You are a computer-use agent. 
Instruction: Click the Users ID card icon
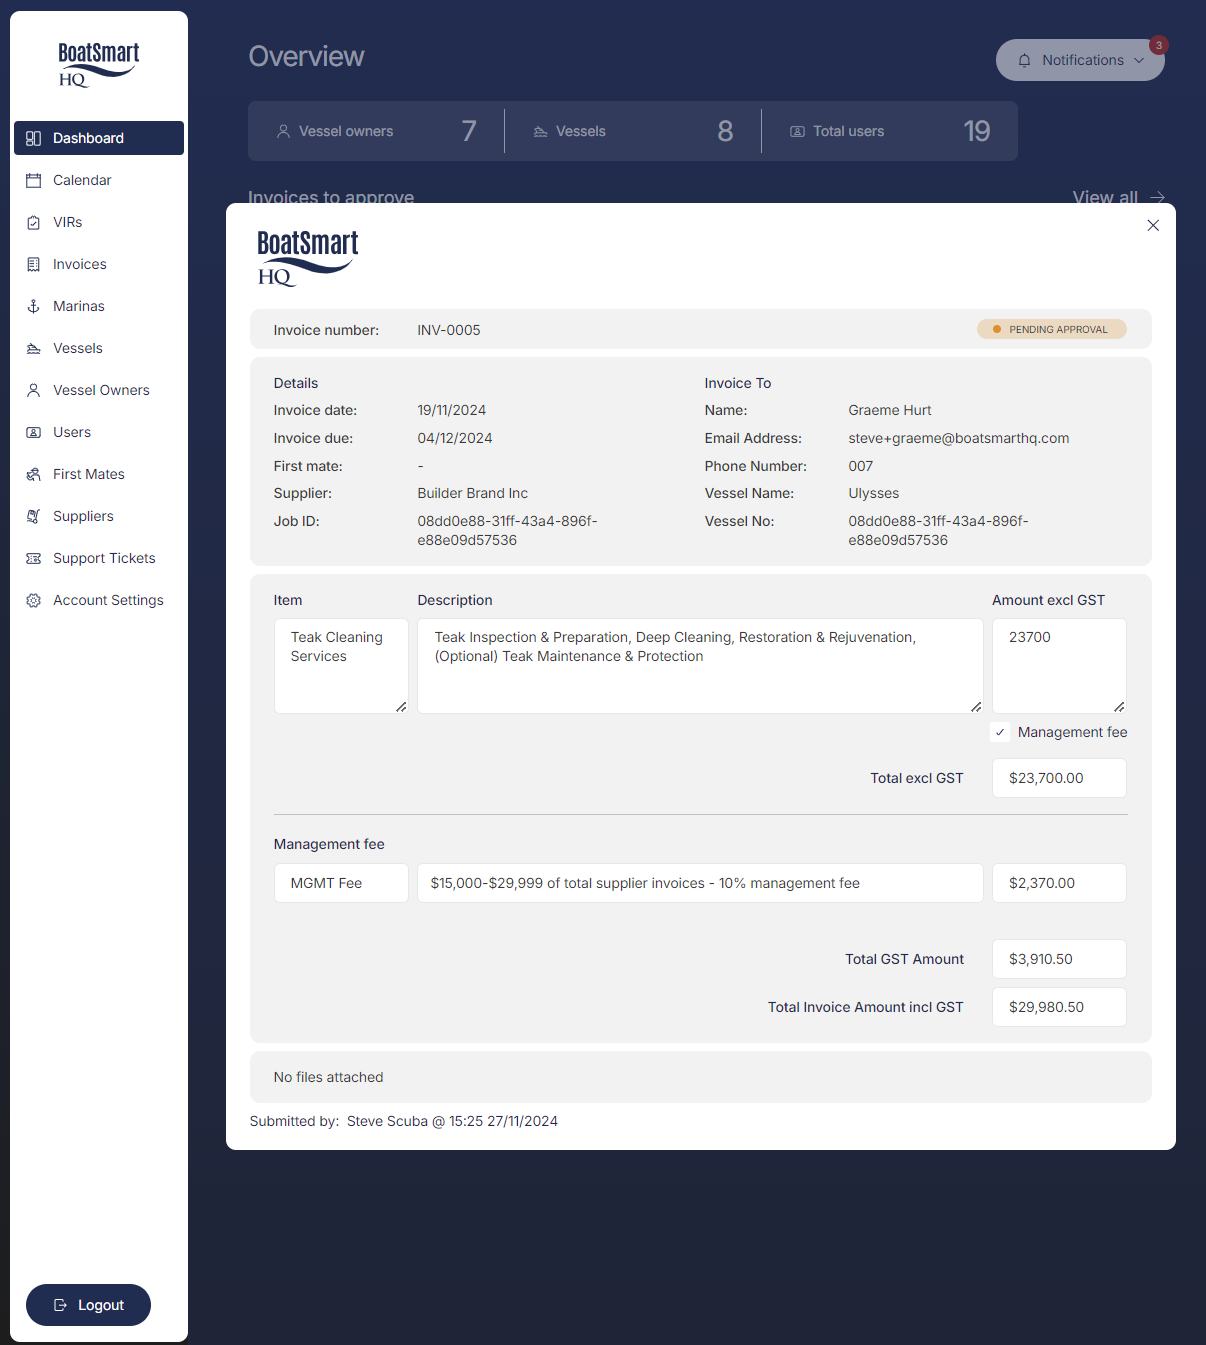click(33, 432)
